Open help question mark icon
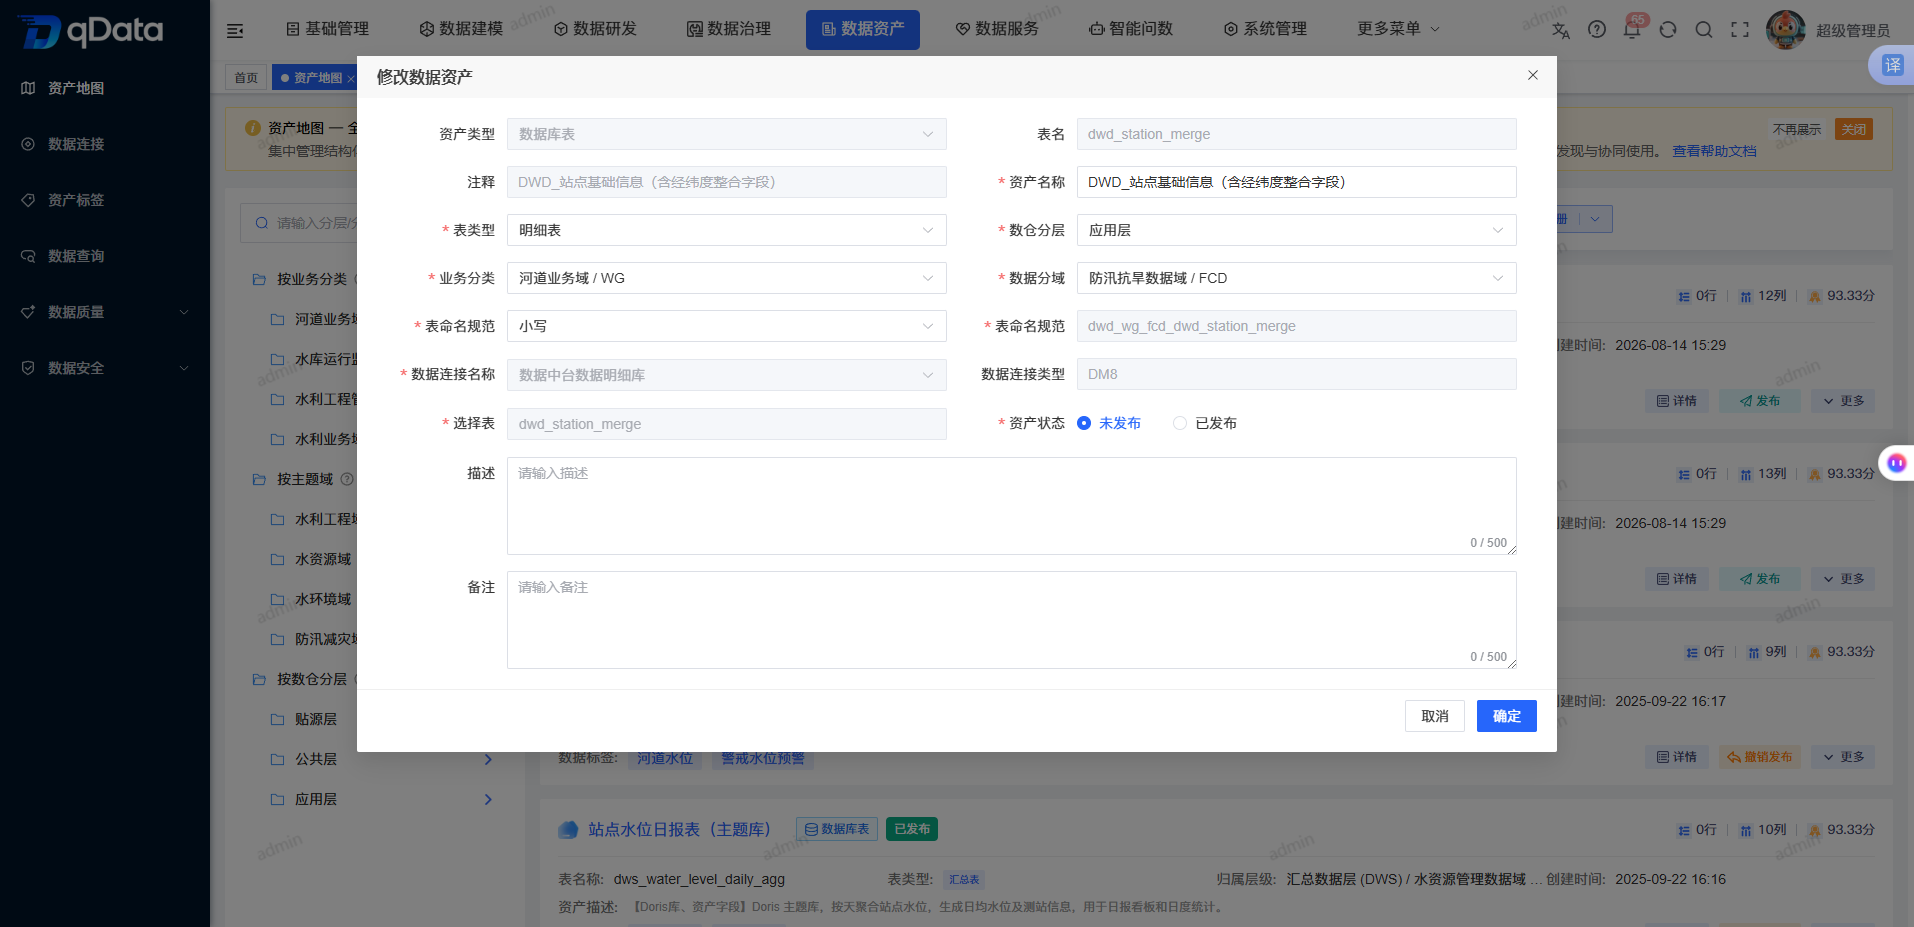 [1597, 30]
